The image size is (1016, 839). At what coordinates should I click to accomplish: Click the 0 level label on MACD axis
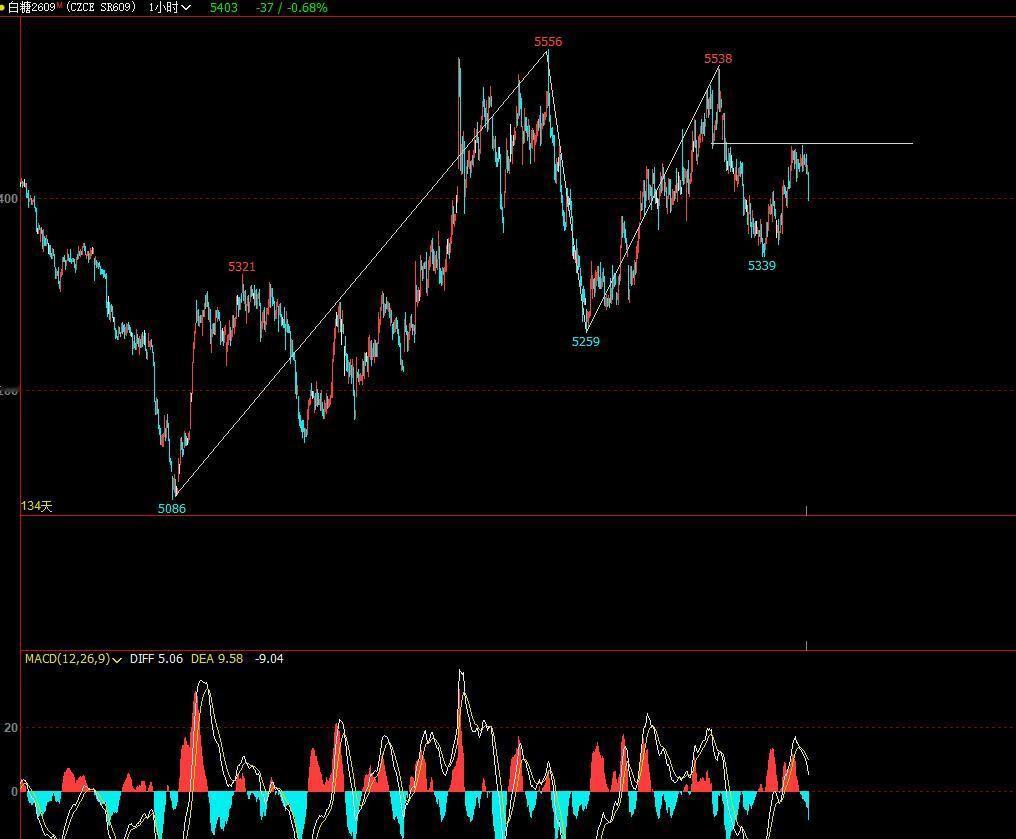(x=14, y=791)
